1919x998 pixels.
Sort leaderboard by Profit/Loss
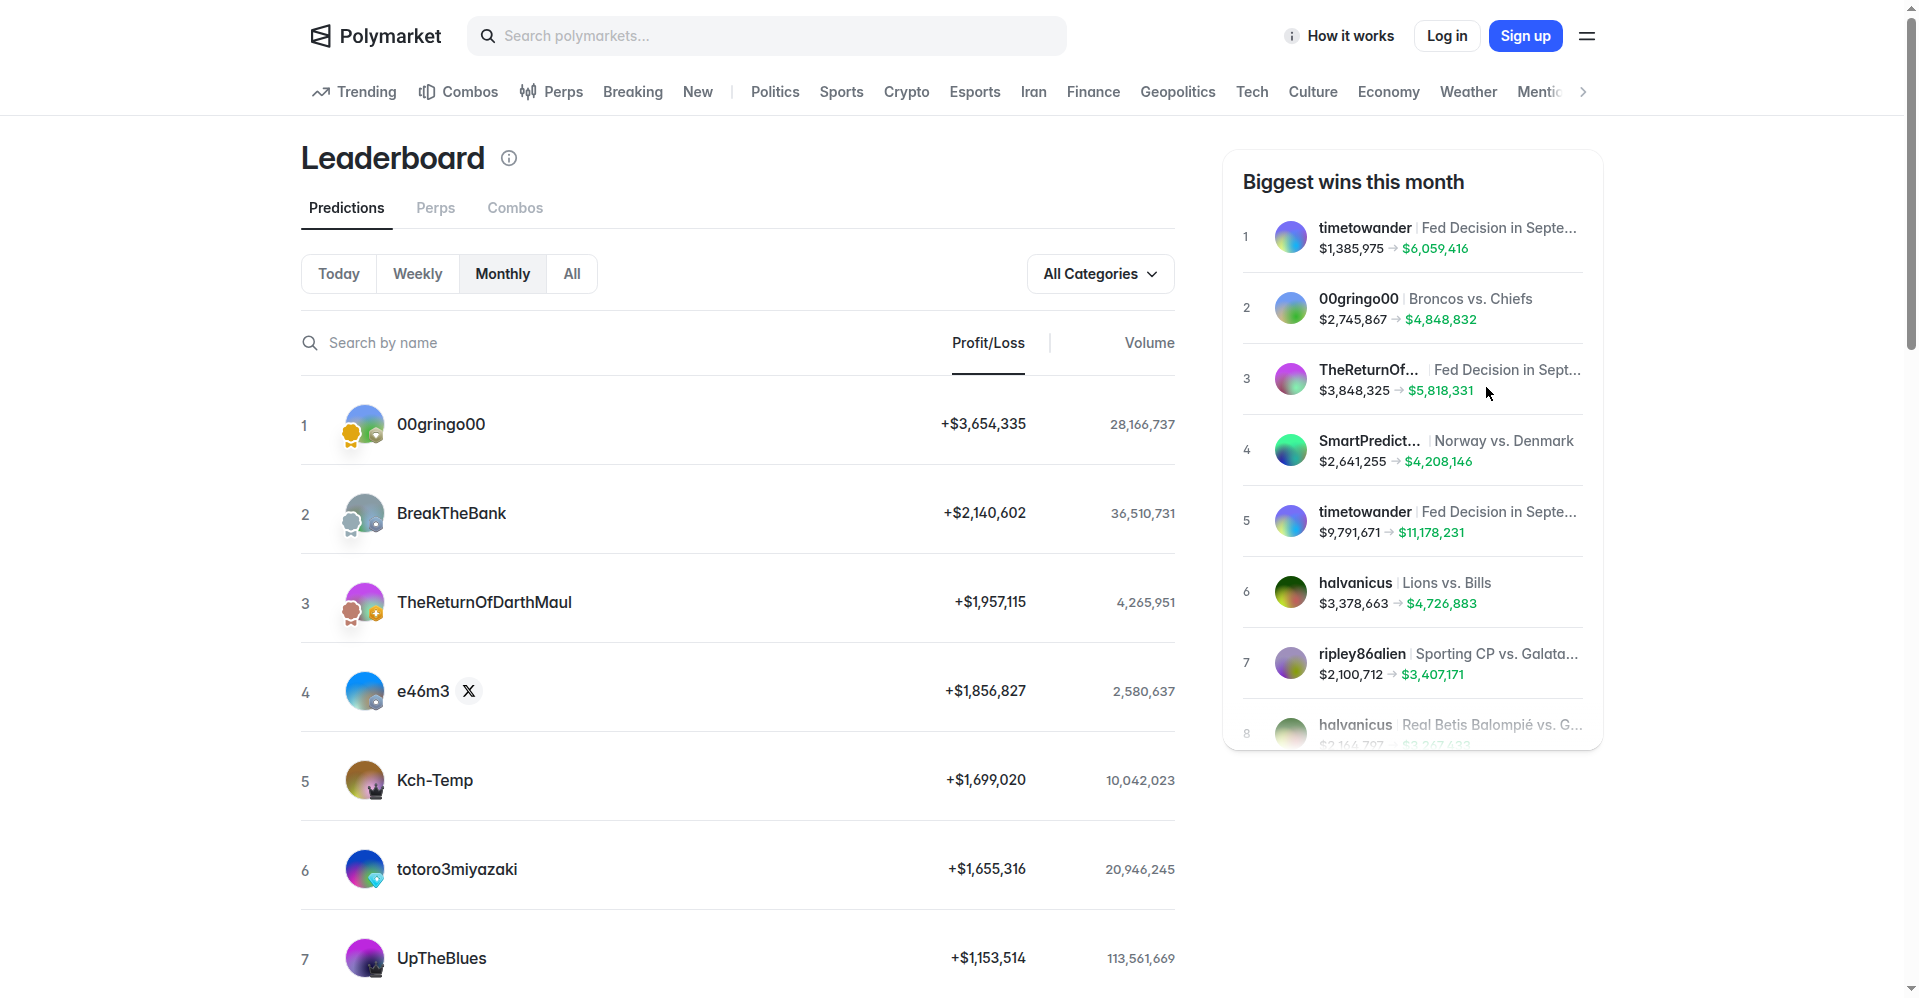988,343
